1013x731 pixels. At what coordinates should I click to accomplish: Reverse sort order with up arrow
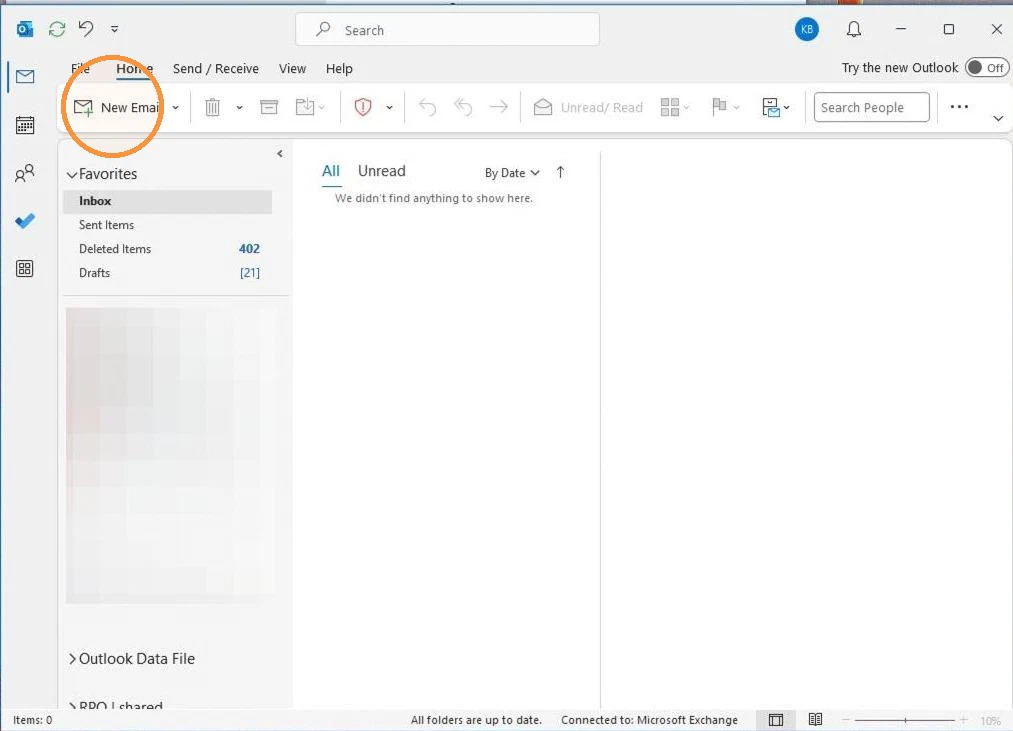560,172
